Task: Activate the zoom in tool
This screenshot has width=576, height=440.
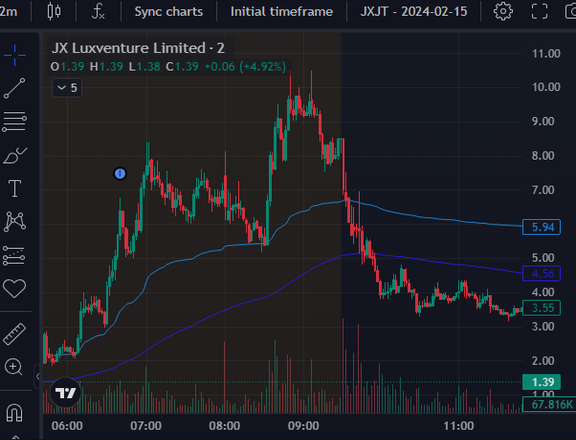Action: point(14,367)
